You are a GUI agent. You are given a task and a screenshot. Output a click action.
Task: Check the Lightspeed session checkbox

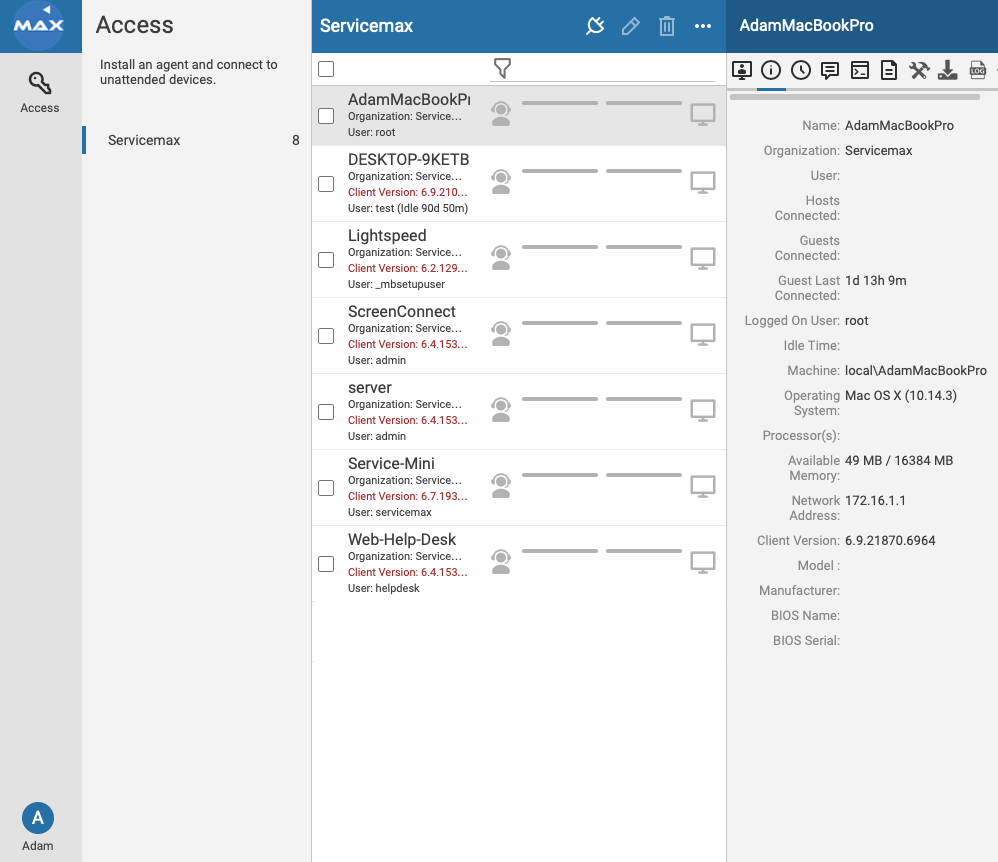(x=326, y=260)
